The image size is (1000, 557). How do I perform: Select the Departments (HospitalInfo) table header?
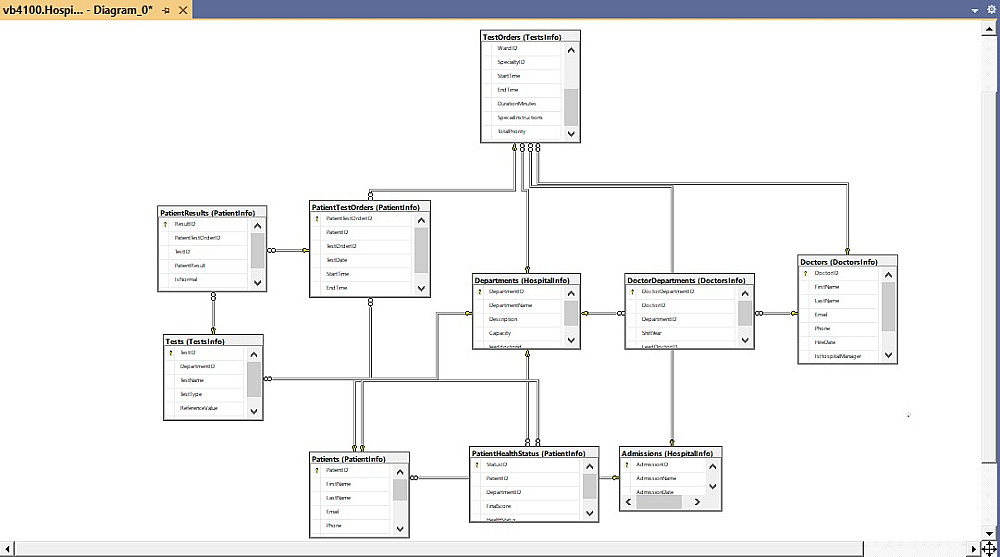pos(526,280)
